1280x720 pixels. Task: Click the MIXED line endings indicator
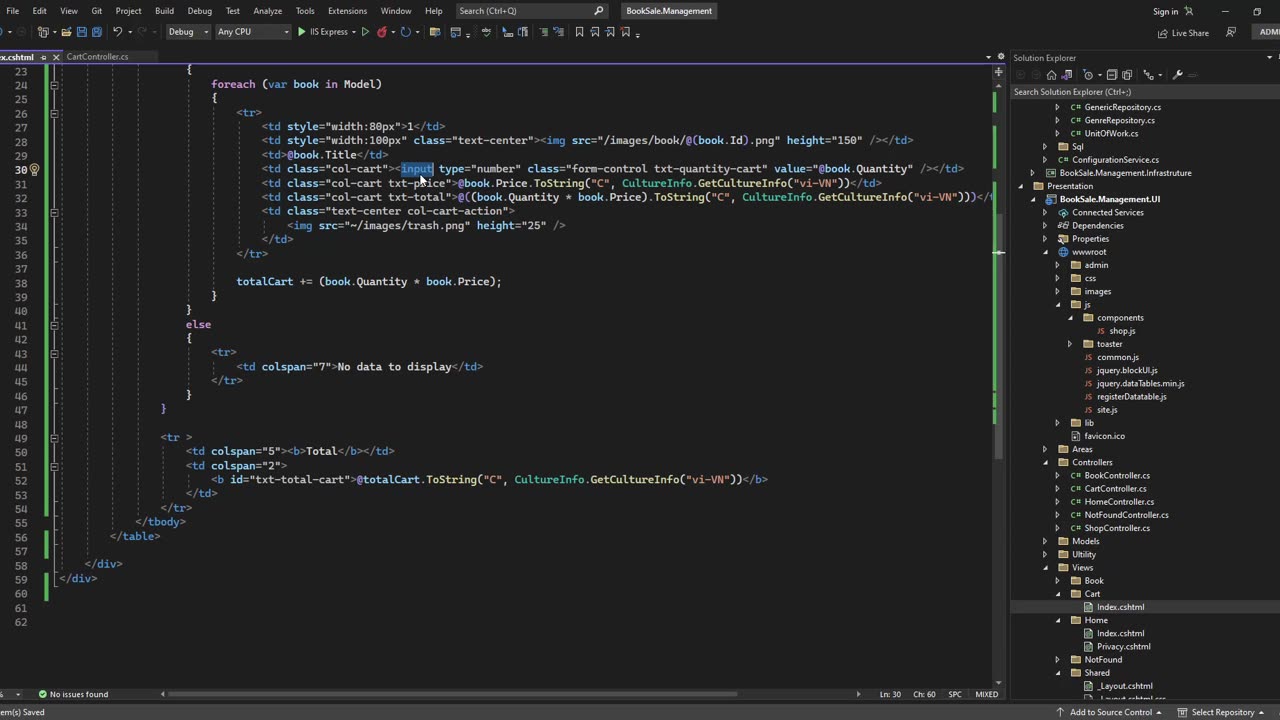(986, 694)
